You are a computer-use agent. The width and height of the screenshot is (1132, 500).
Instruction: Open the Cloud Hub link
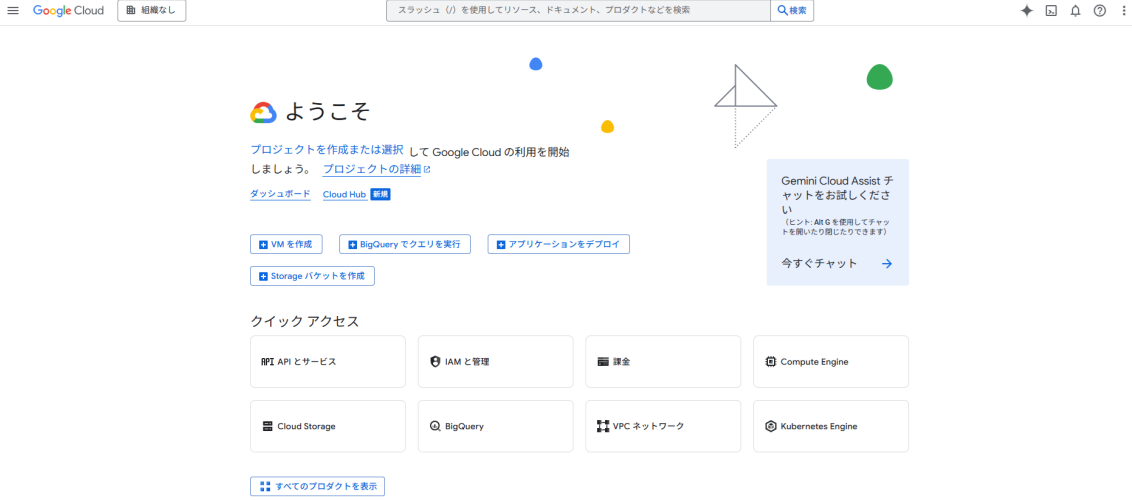(x=344, y=195)
